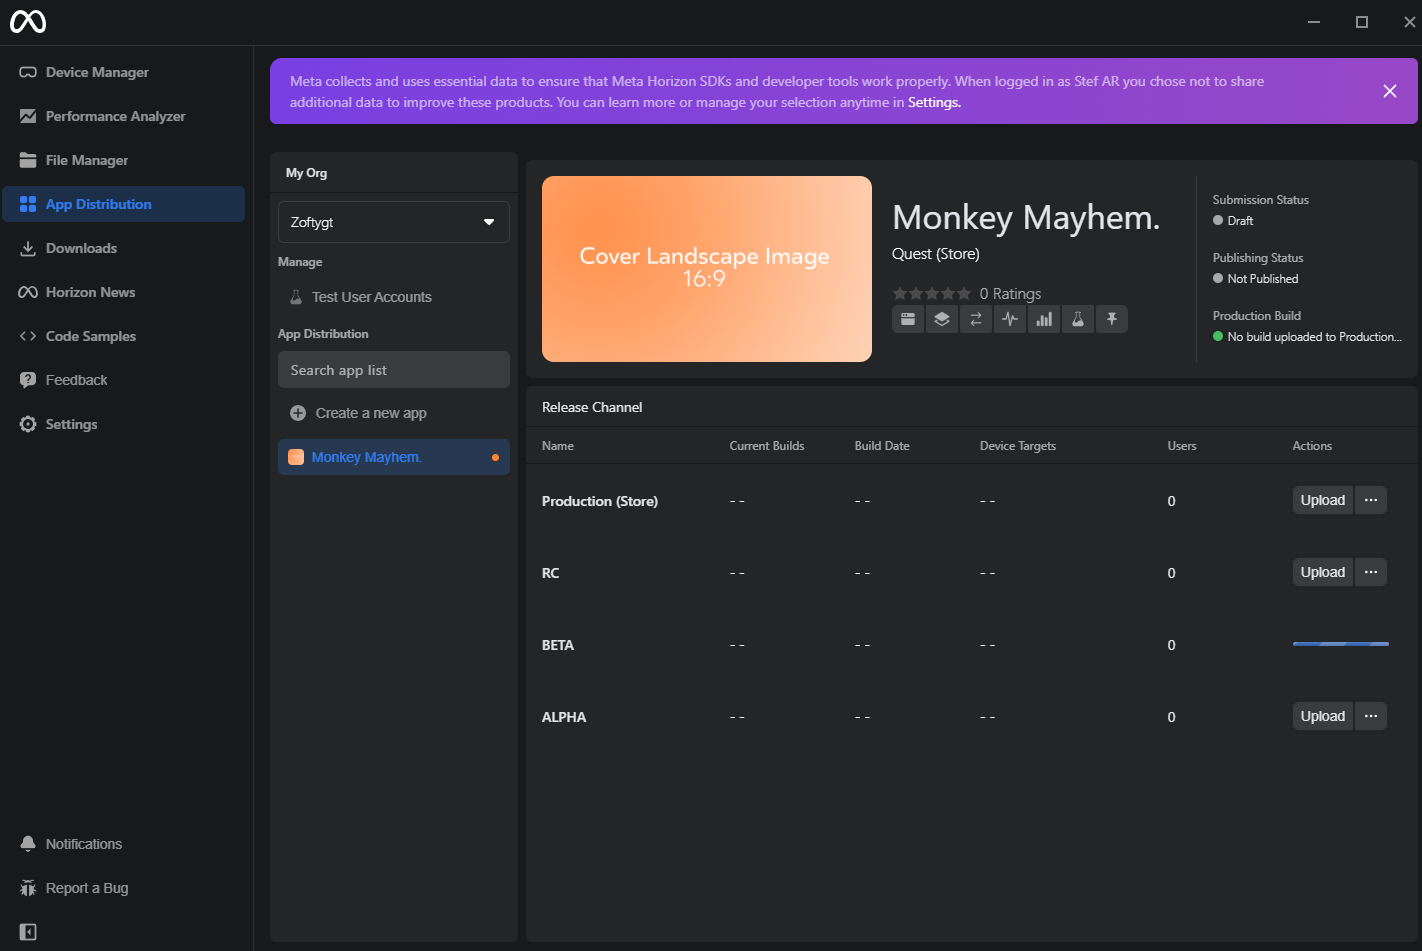
Task: Open Settings from the sidebar
Action: (x=123, y=424)
